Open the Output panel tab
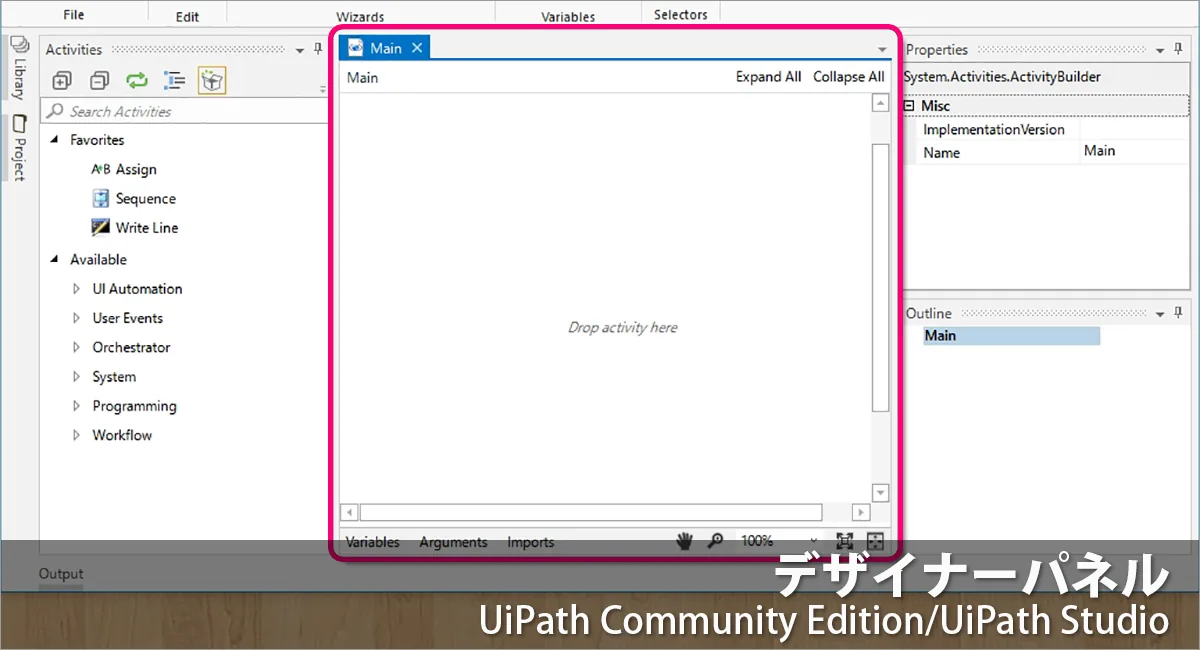The height and width of the screenshot is (650, 1200). [61, 574]
